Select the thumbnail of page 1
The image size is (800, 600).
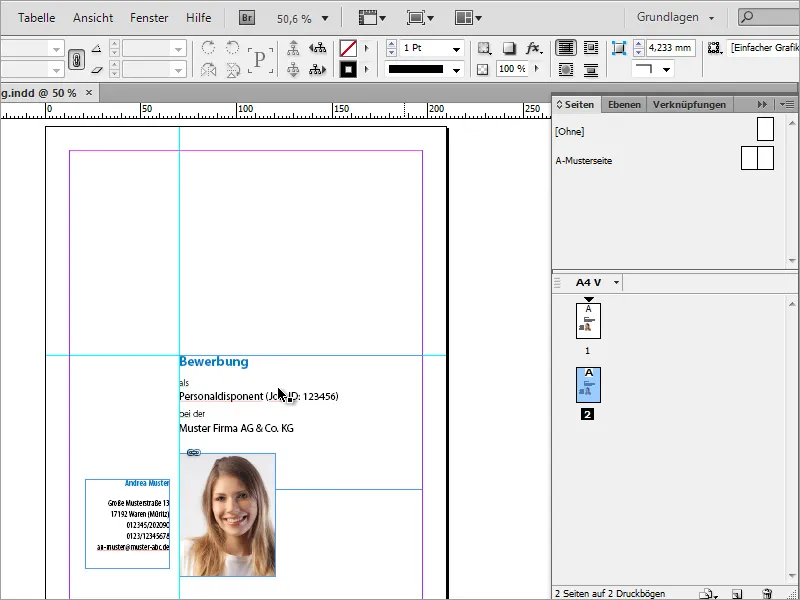(x=587, y=322)
